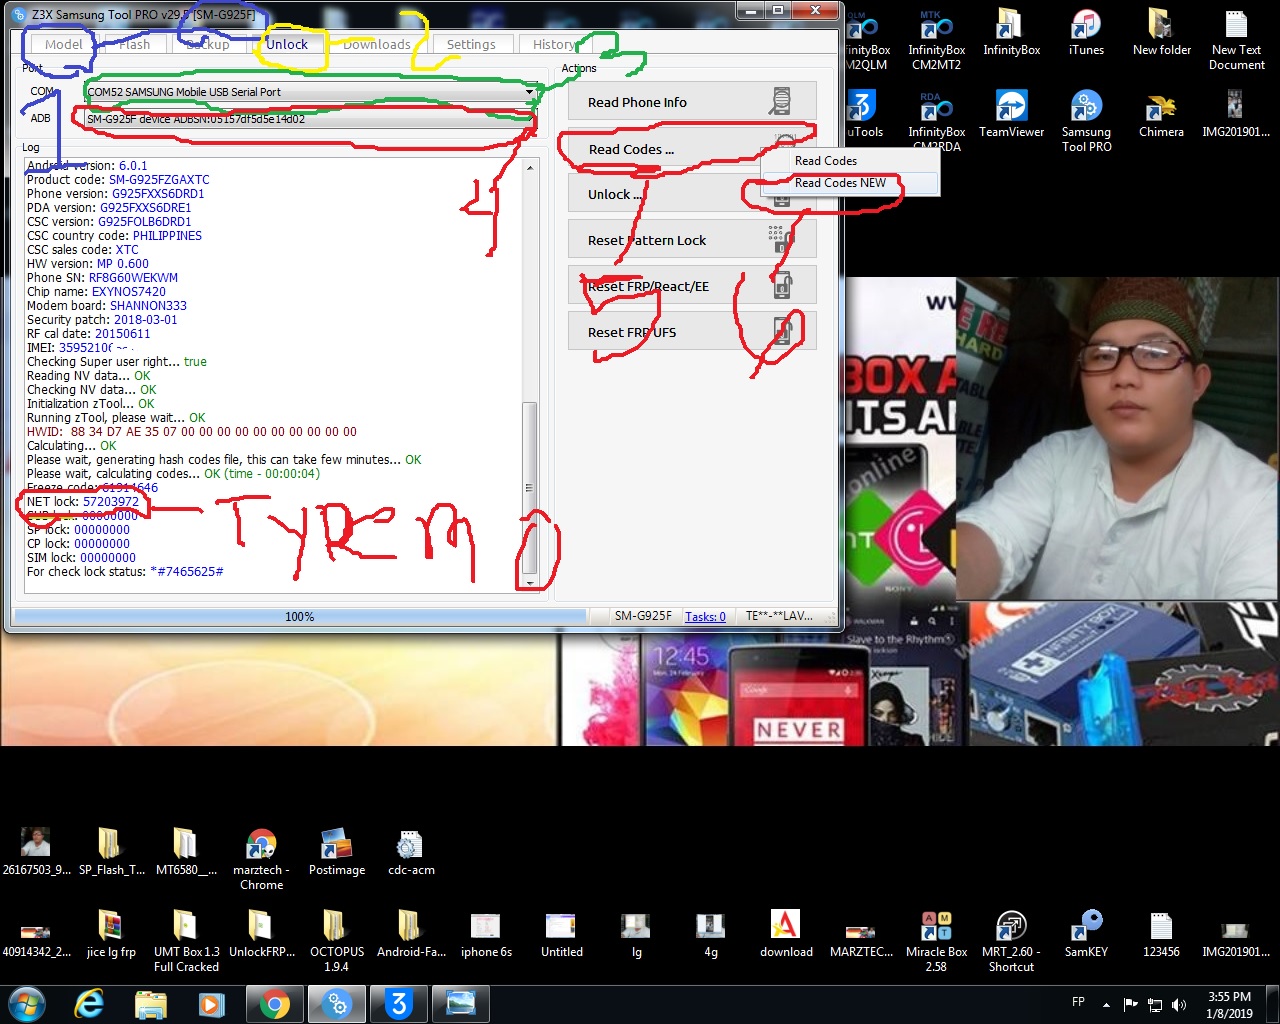Select the SamKEY desktop shortcut
The width and height of the screenshot is (1280, 1024).
(x=1086, y=934)
